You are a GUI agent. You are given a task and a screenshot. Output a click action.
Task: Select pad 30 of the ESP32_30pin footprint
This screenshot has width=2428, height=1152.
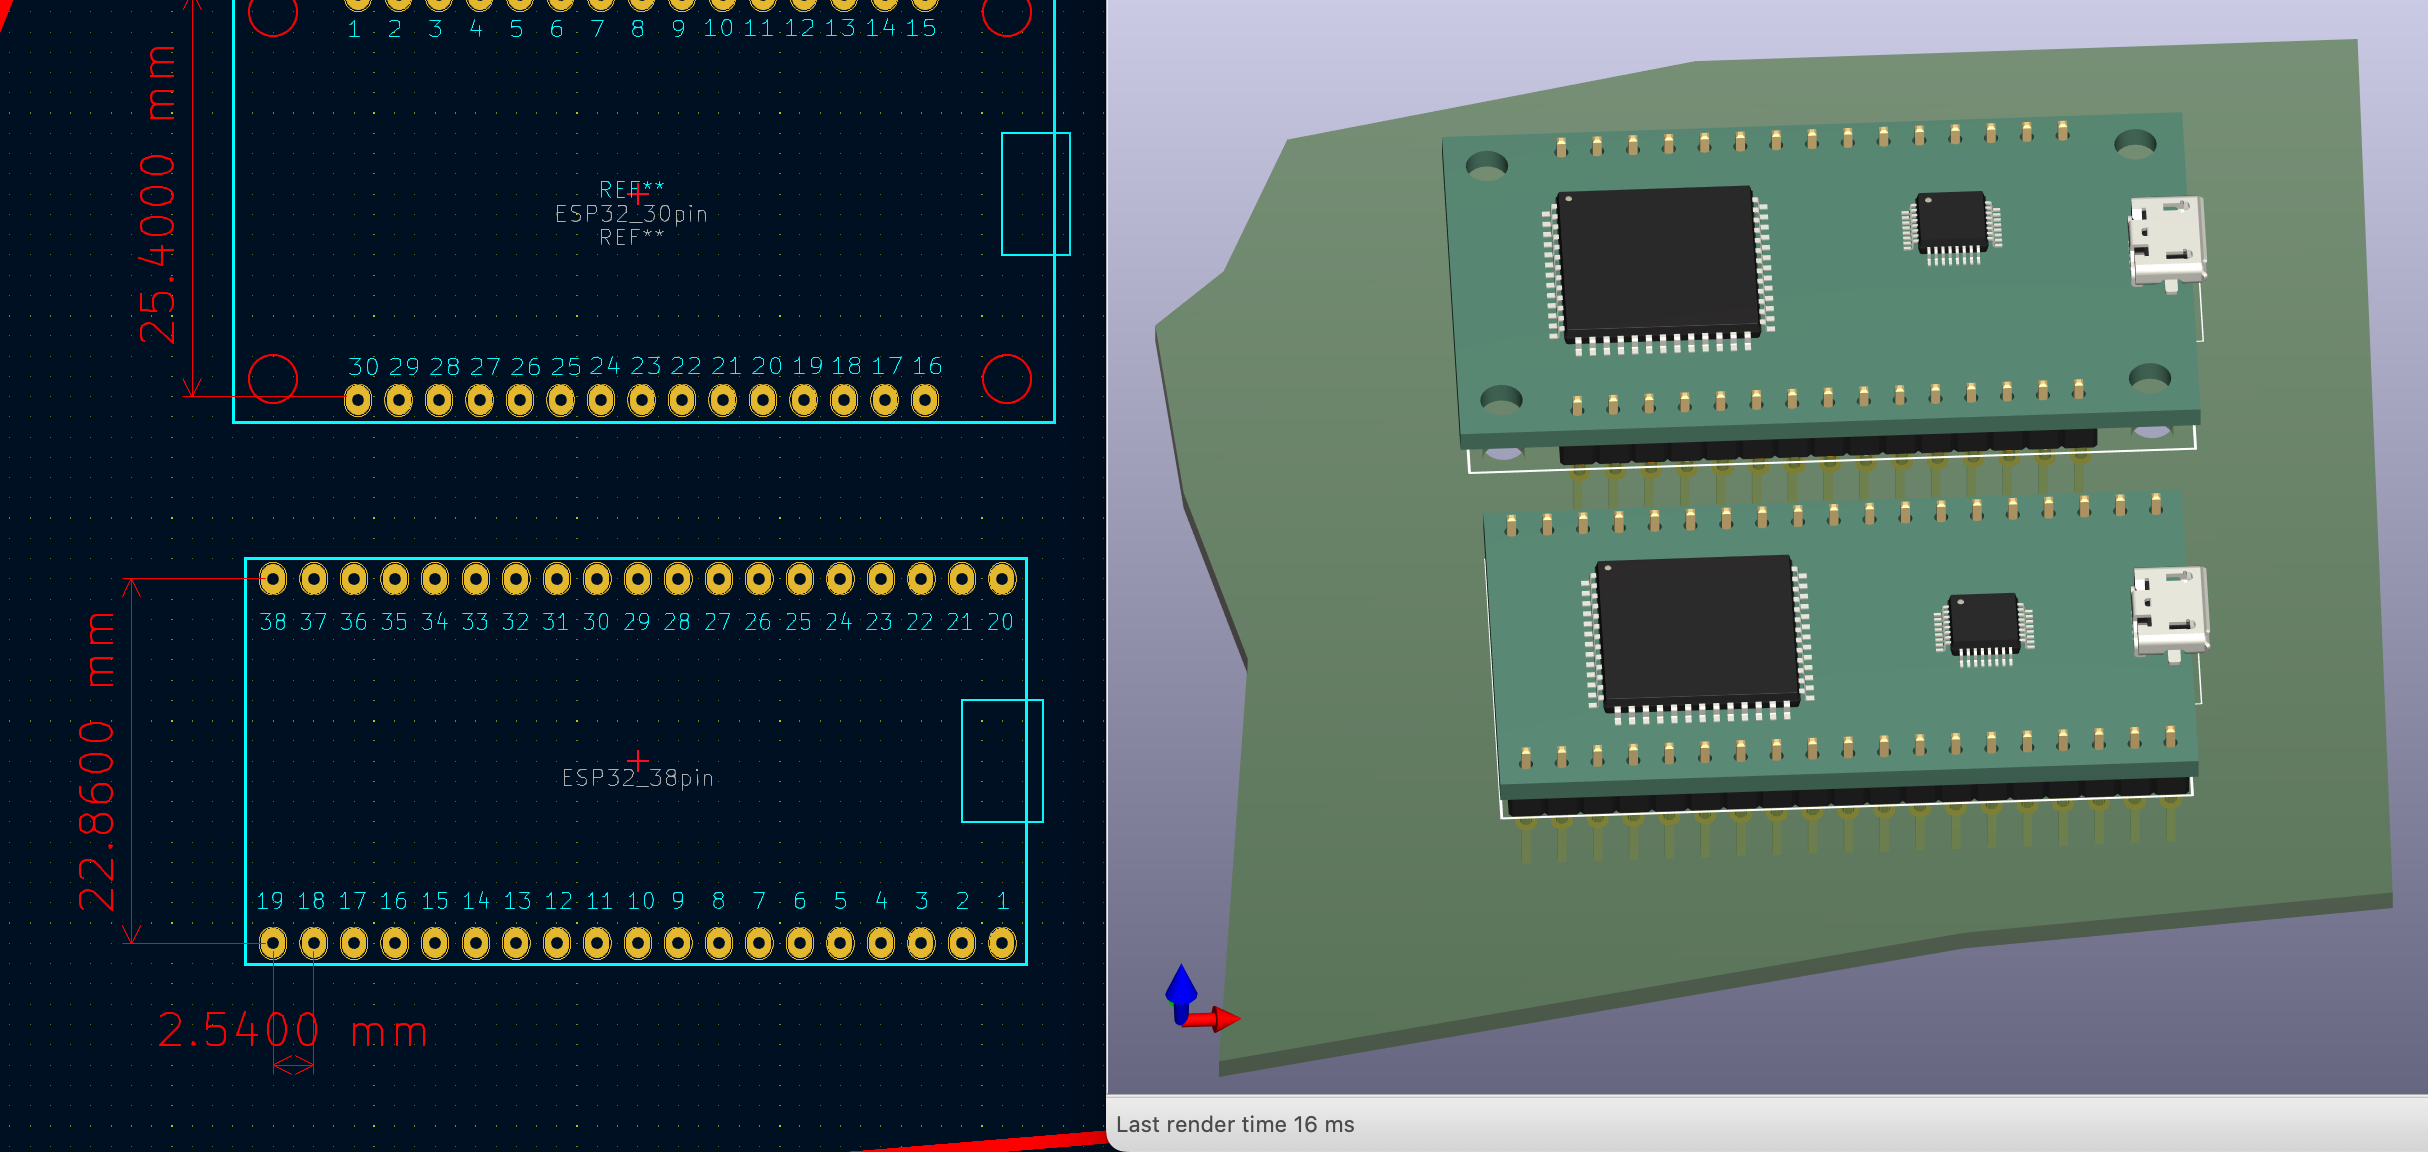pos(358,401)
